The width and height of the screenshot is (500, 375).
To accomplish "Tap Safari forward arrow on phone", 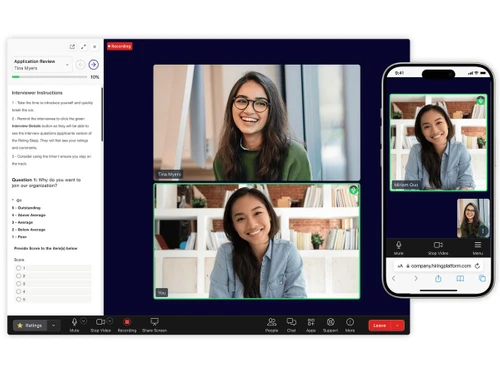I will pos(416,278).
